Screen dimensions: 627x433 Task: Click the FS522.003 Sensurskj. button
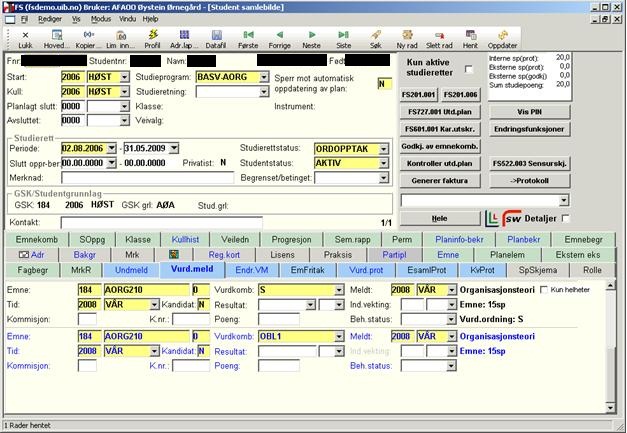(529, 164)
